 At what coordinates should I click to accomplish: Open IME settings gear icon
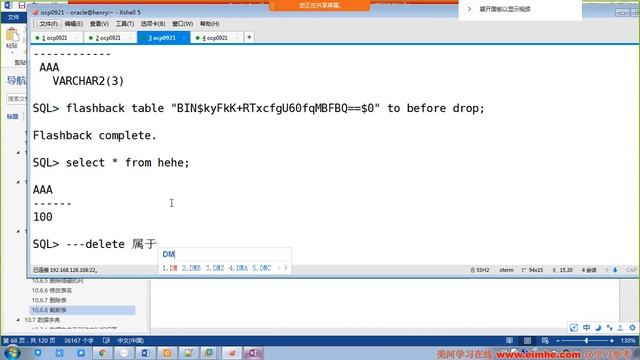tap(632, 328)
